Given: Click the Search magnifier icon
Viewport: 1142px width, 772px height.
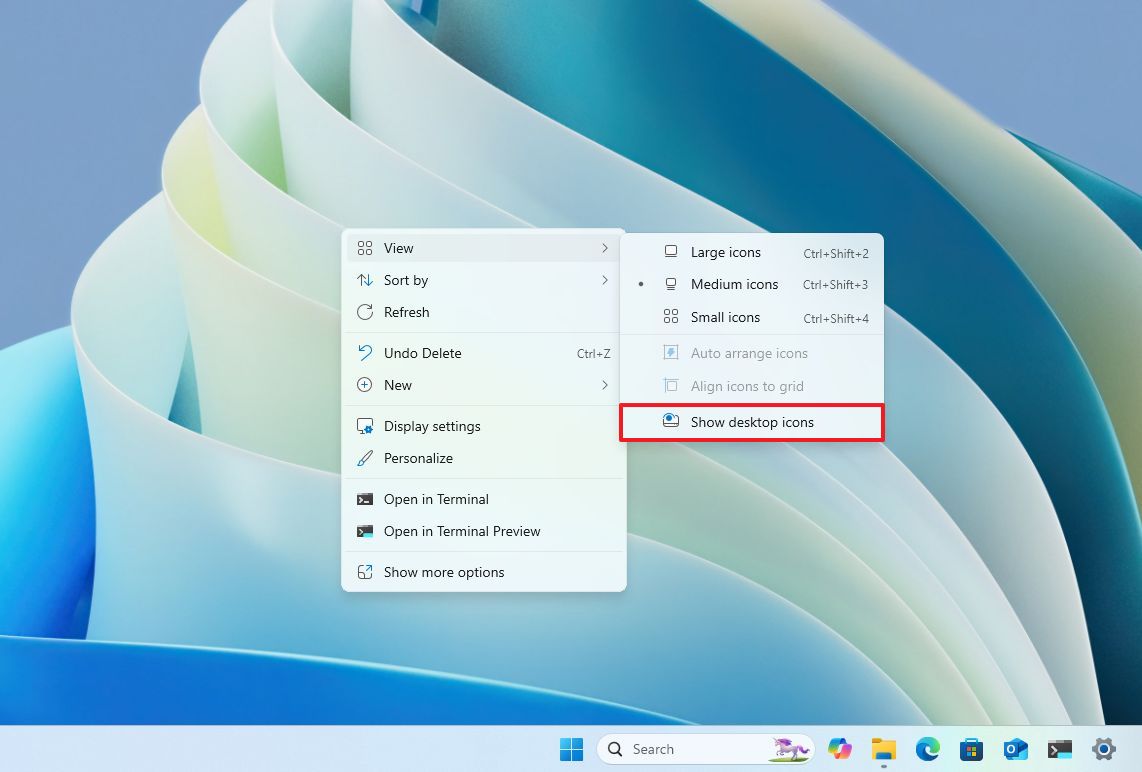Looking at the screenshot, I should tap(615, 749).
